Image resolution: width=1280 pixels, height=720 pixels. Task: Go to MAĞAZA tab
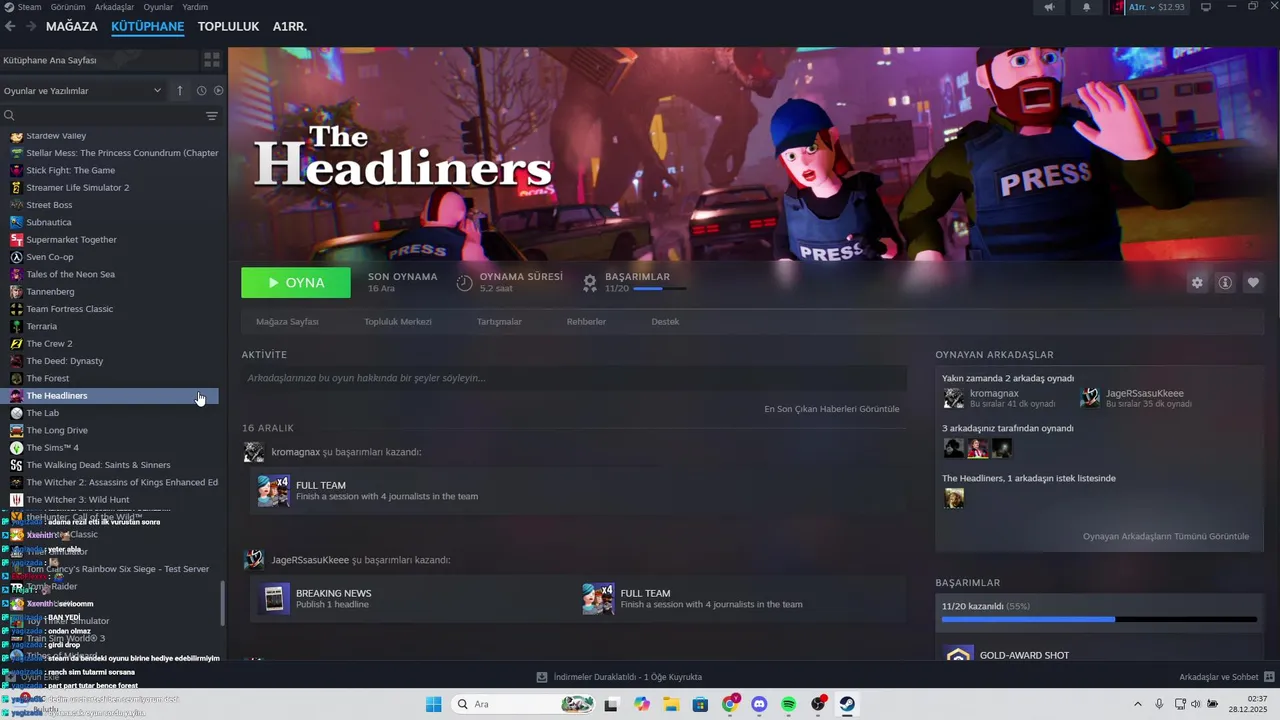[x=72, y=26]
